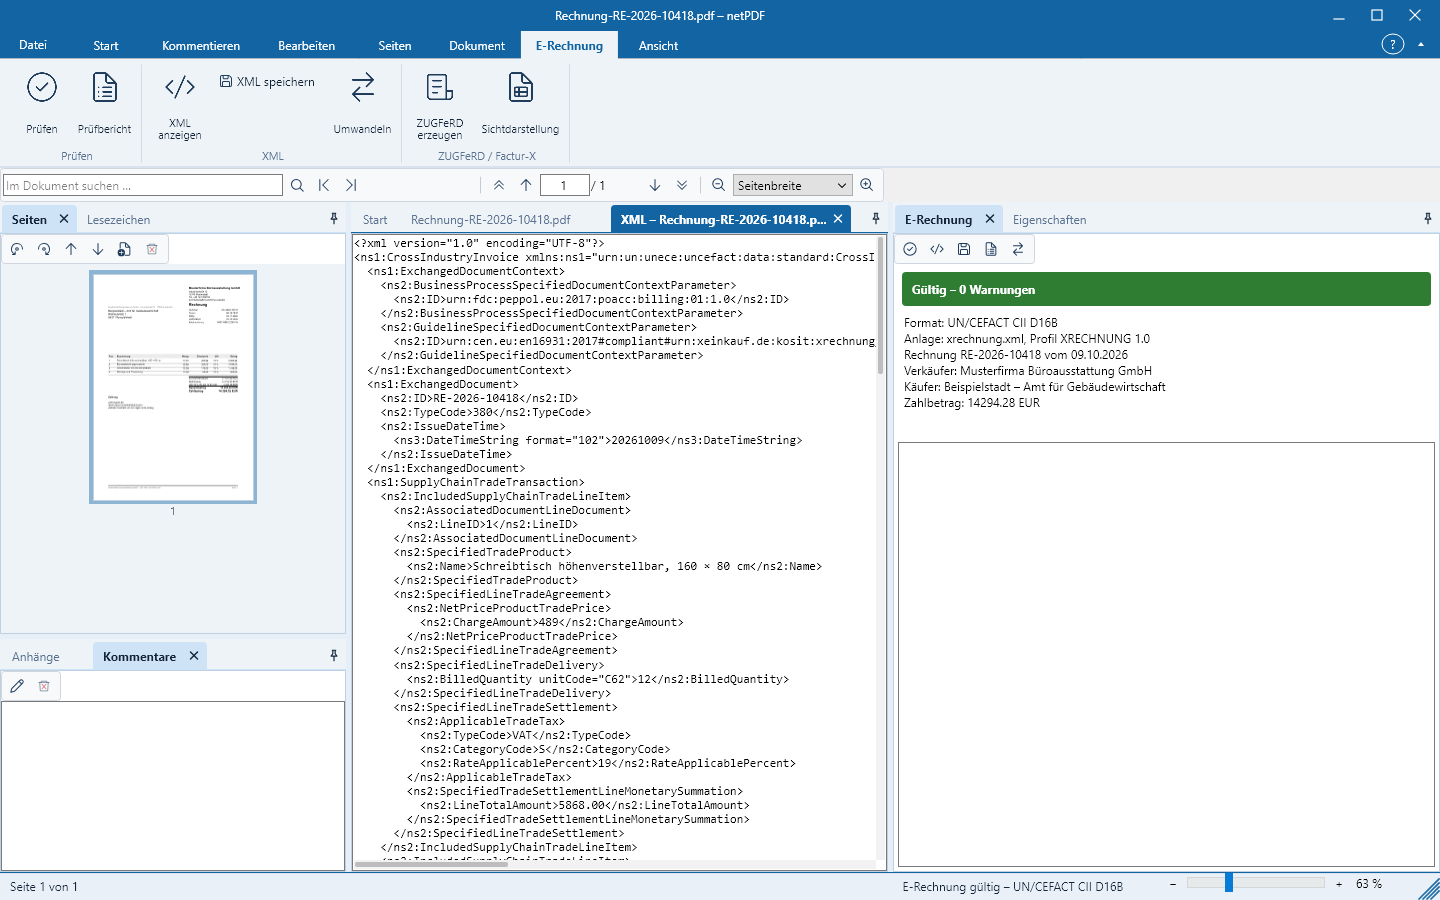Go to the next page arrow
Screen dimensions: 1440x900
(x=655, y=185)
